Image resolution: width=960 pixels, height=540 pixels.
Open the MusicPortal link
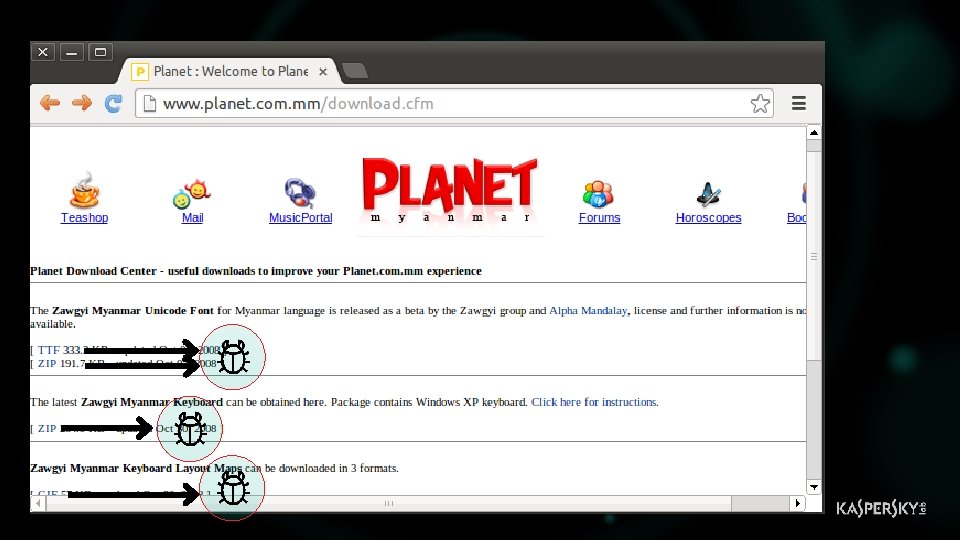coord(301,217)
